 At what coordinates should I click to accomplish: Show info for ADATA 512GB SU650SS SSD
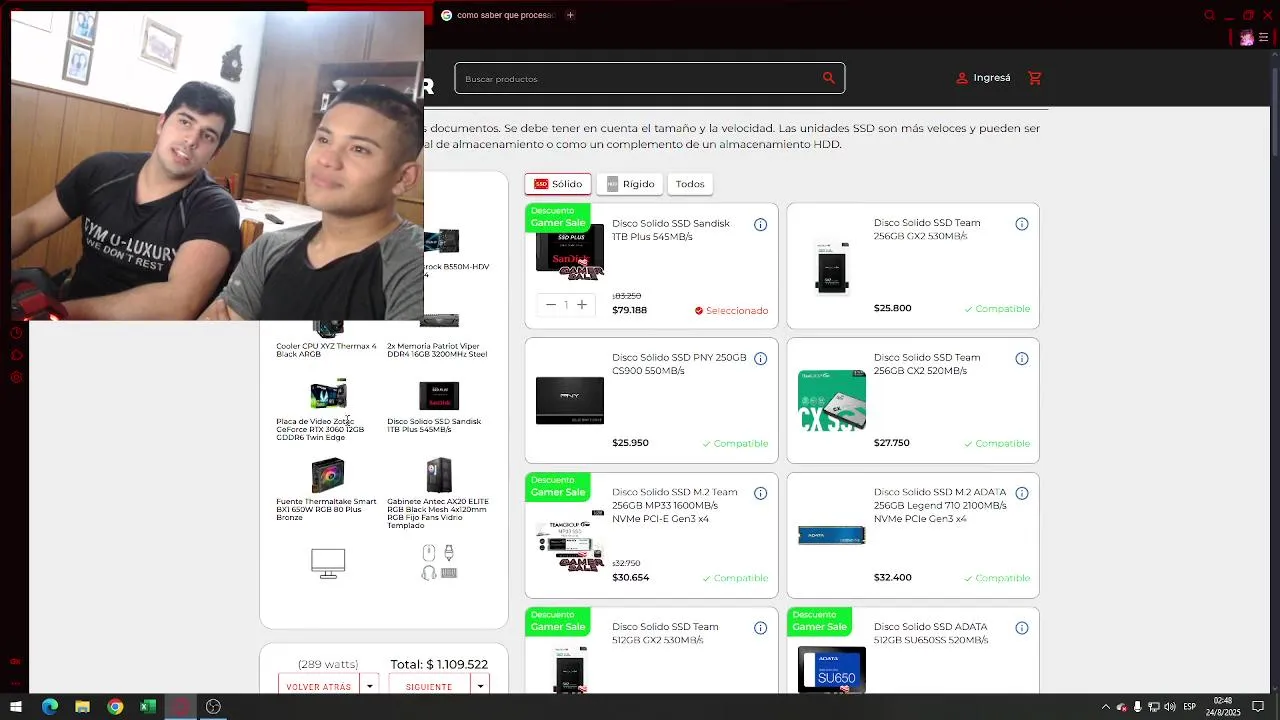(1022, 628)
